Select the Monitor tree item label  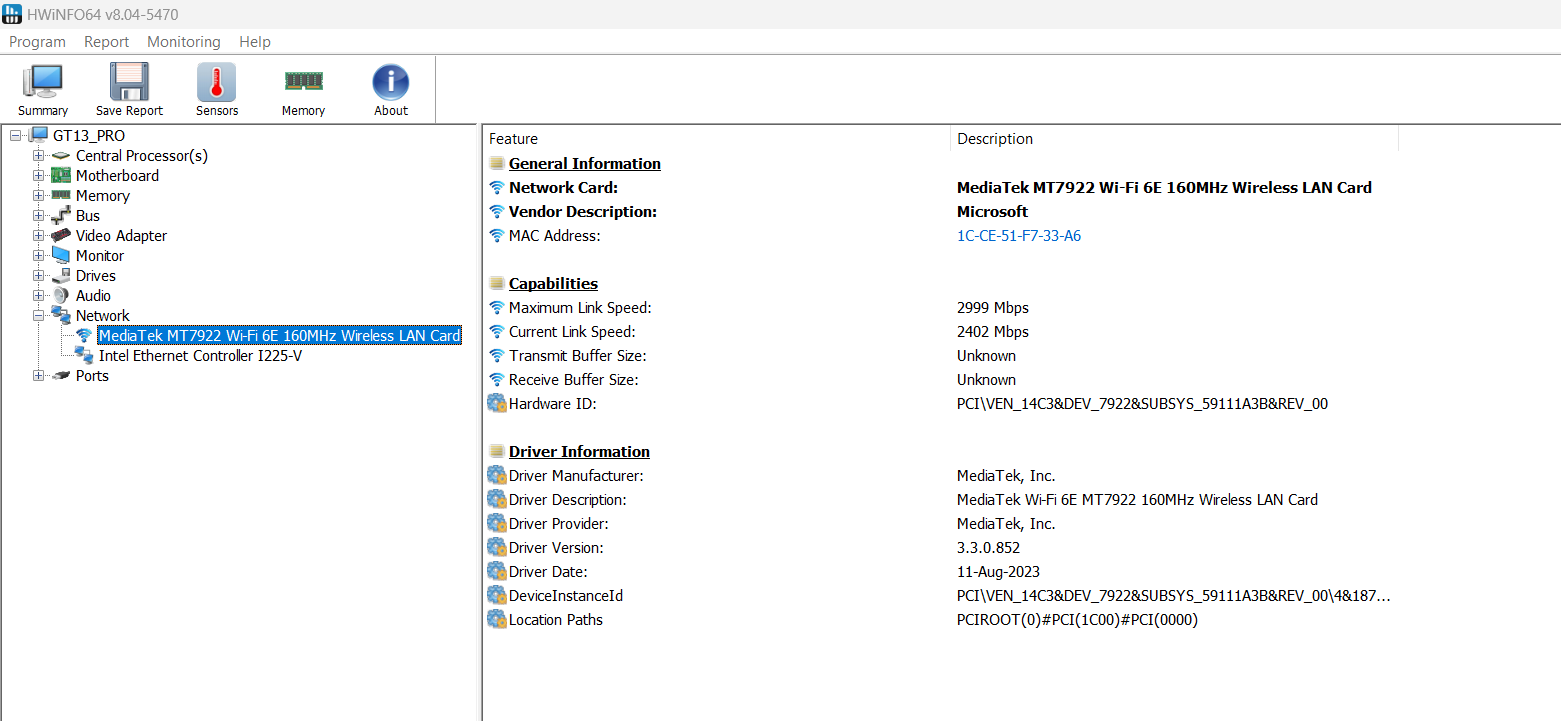pyautogui.click(x=101, y=256)
